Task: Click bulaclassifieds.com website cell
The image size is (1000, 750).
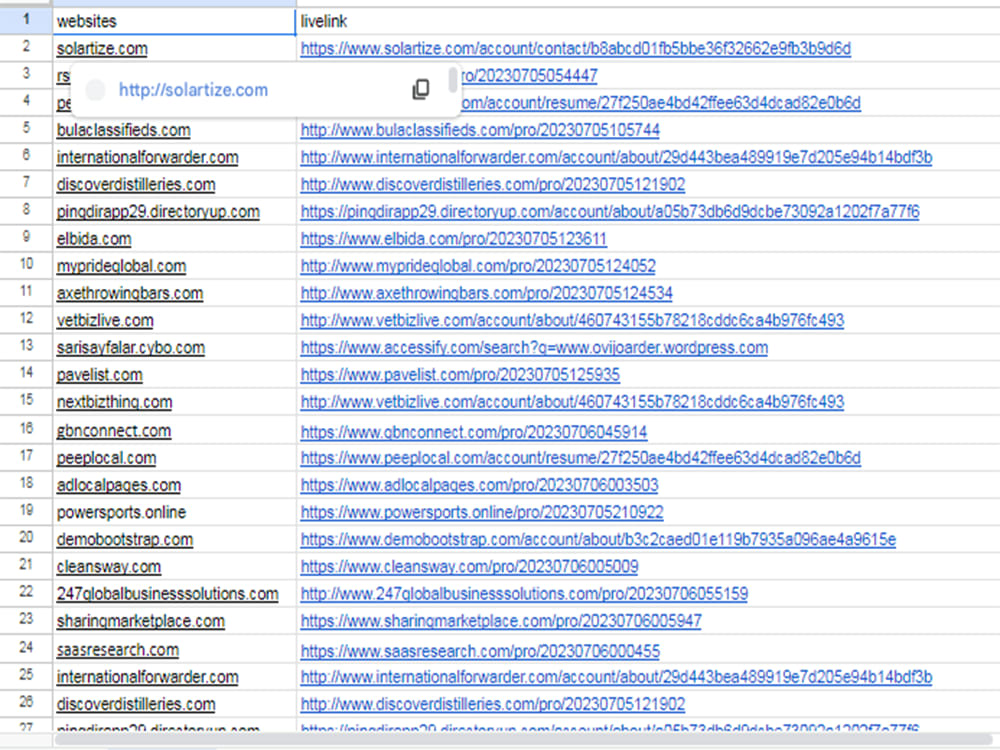Action: 123,130
